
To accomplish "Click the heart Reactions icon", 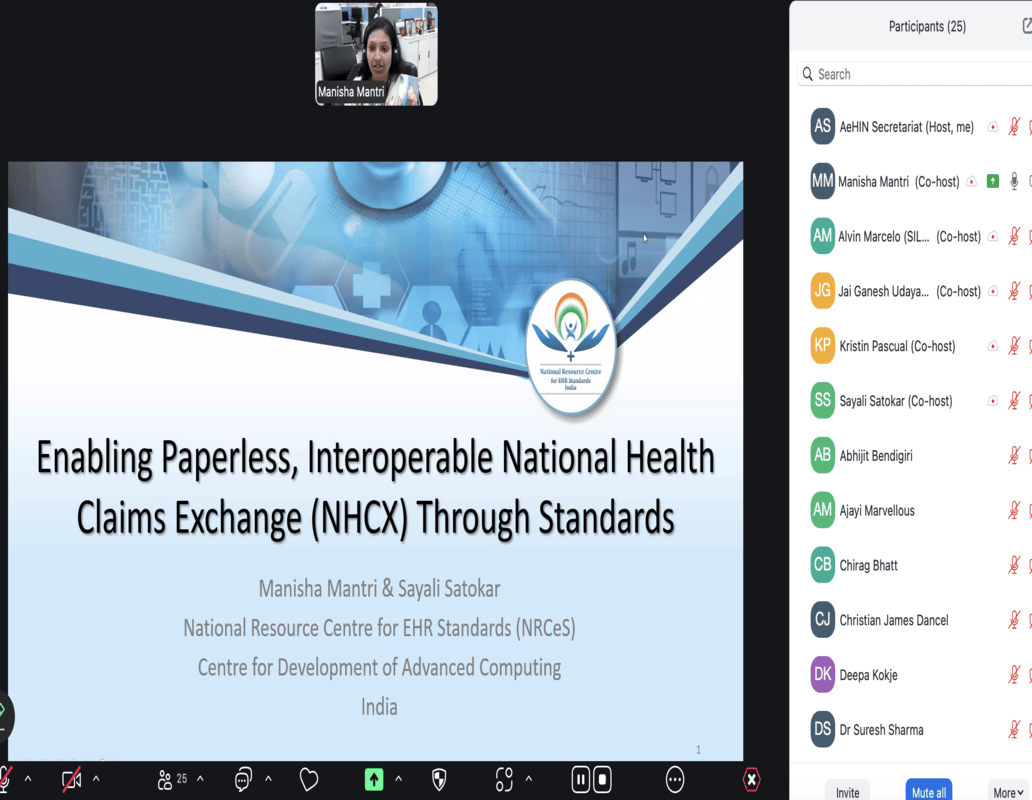I will (309, 779).
